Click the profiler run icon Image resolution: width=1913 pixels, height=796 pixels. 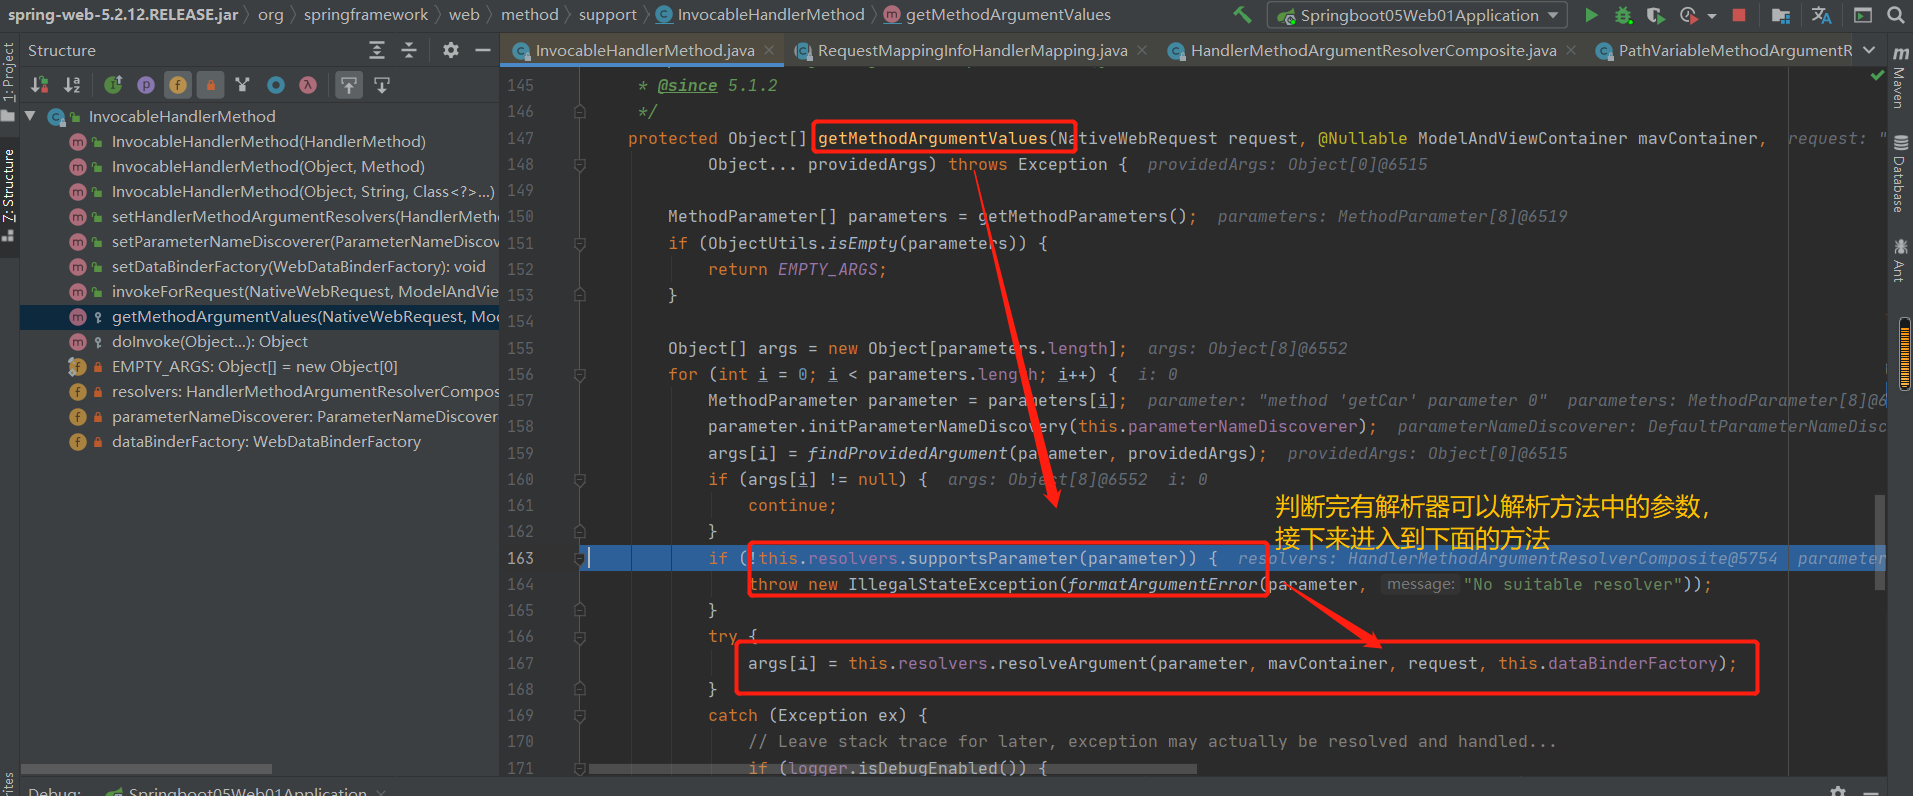(x=1688, y=15)
